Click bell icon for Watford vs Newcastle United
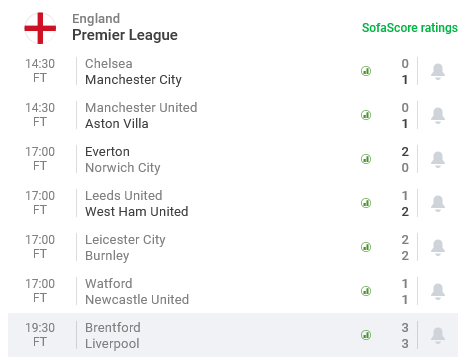Screen dimensions: 465x361 click(438, 291)
